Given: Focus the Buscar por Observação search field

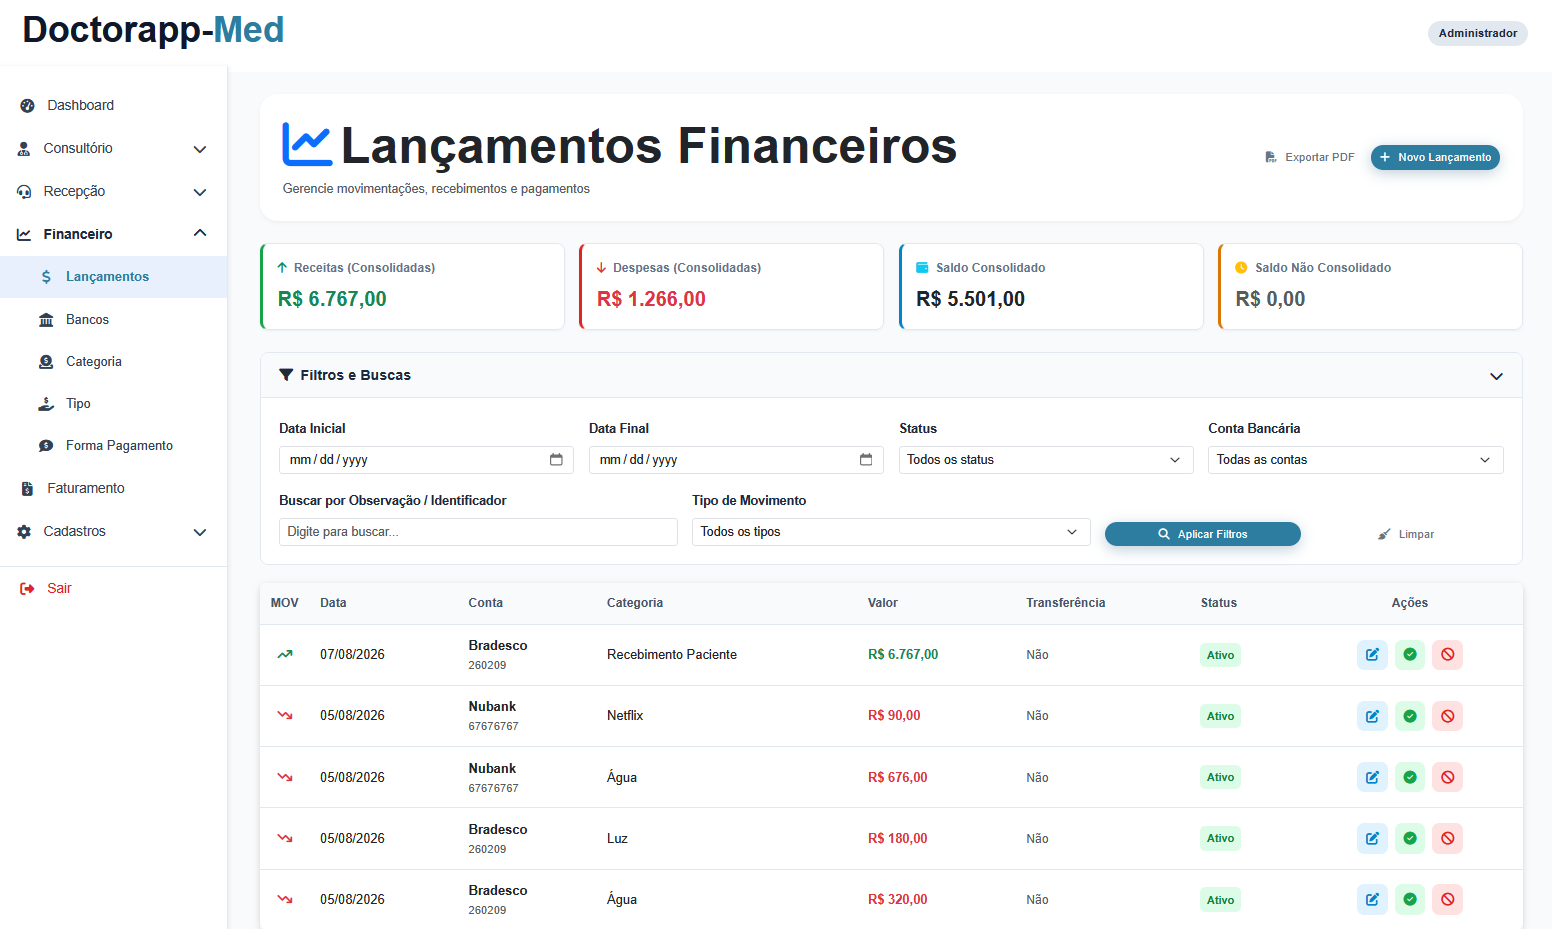Looking at the screenshot, I should (x=478, y=532).
